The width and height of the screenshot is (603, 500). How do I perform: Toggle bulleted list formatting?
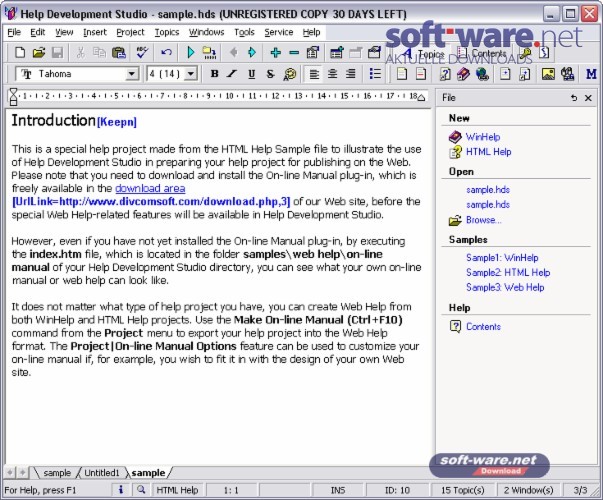coord(375,73)
